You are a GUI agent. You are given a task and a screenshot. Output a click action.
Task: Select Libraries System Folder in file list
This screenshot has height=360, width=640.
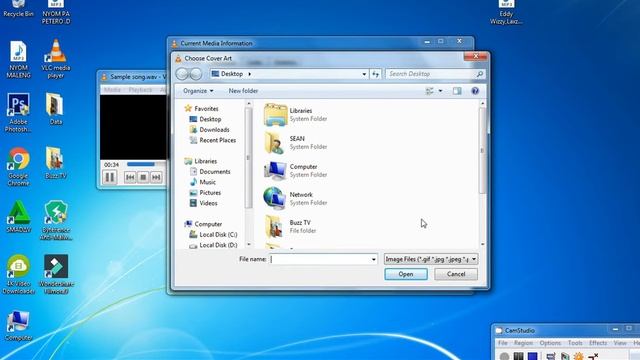tap(296, 115)
